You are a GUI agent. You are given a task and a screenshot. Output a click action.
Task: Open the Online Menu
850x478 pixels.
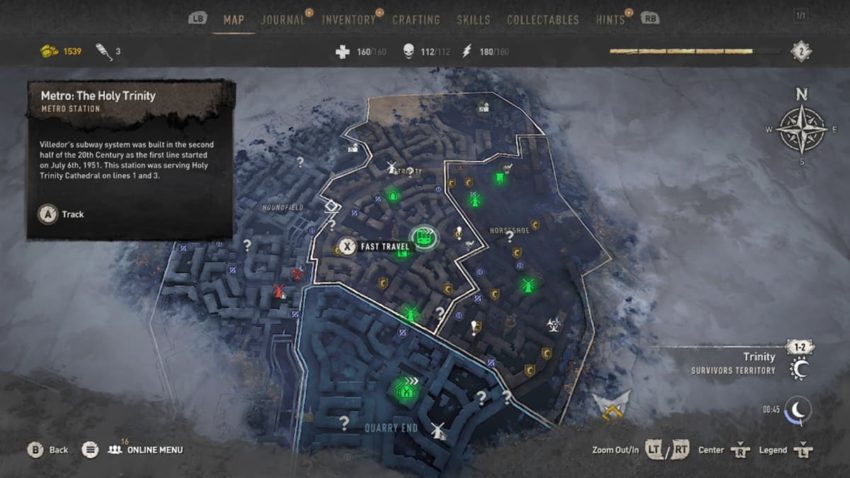[145, 450]
